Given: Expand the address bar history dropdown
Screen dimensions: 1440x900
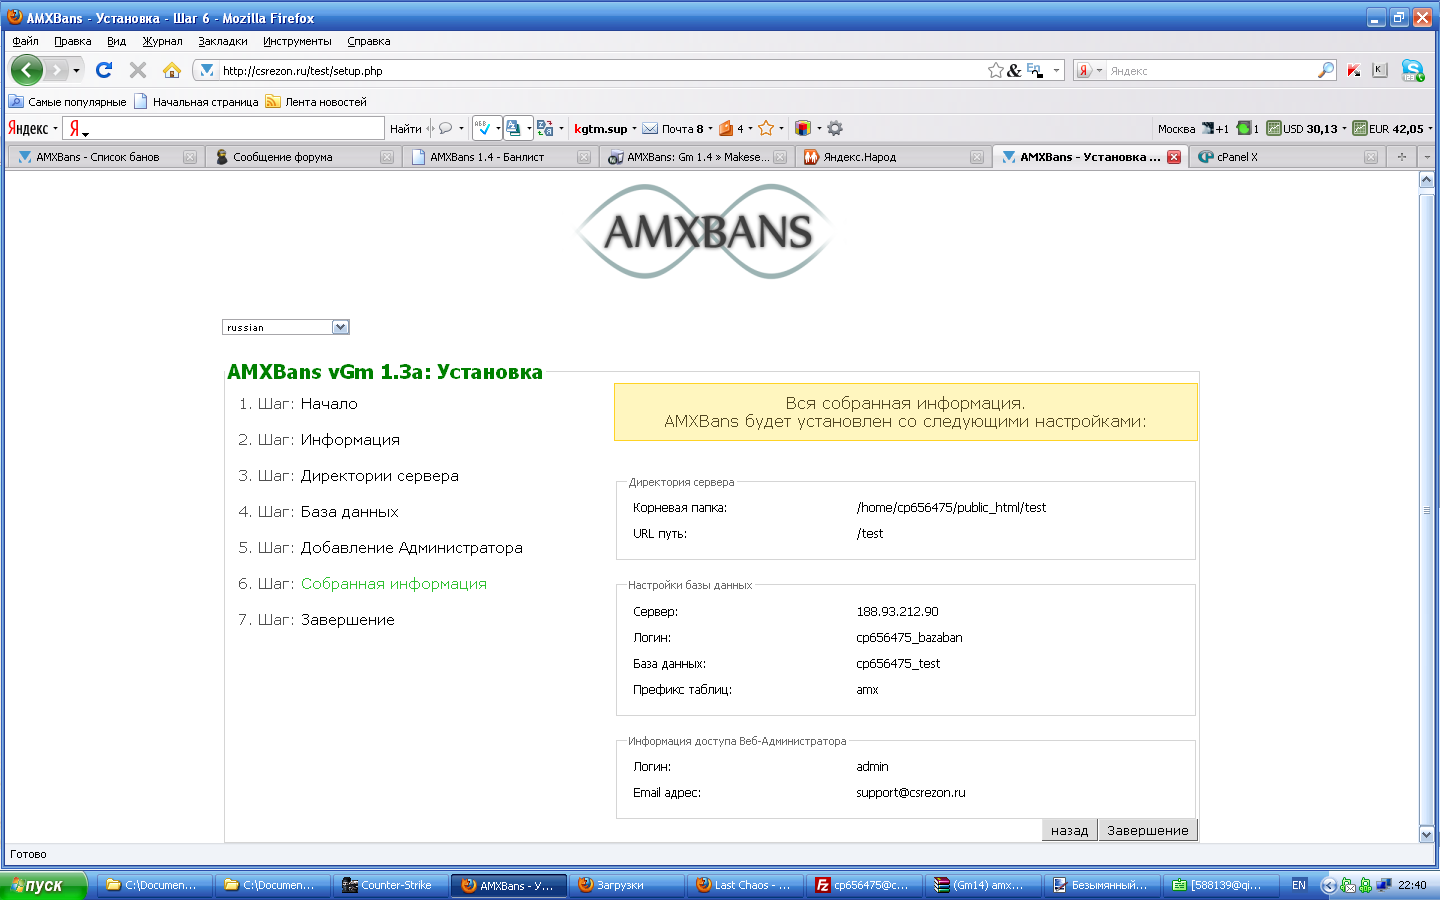Looking at the screenshot, I should [x=1056, y=70].
